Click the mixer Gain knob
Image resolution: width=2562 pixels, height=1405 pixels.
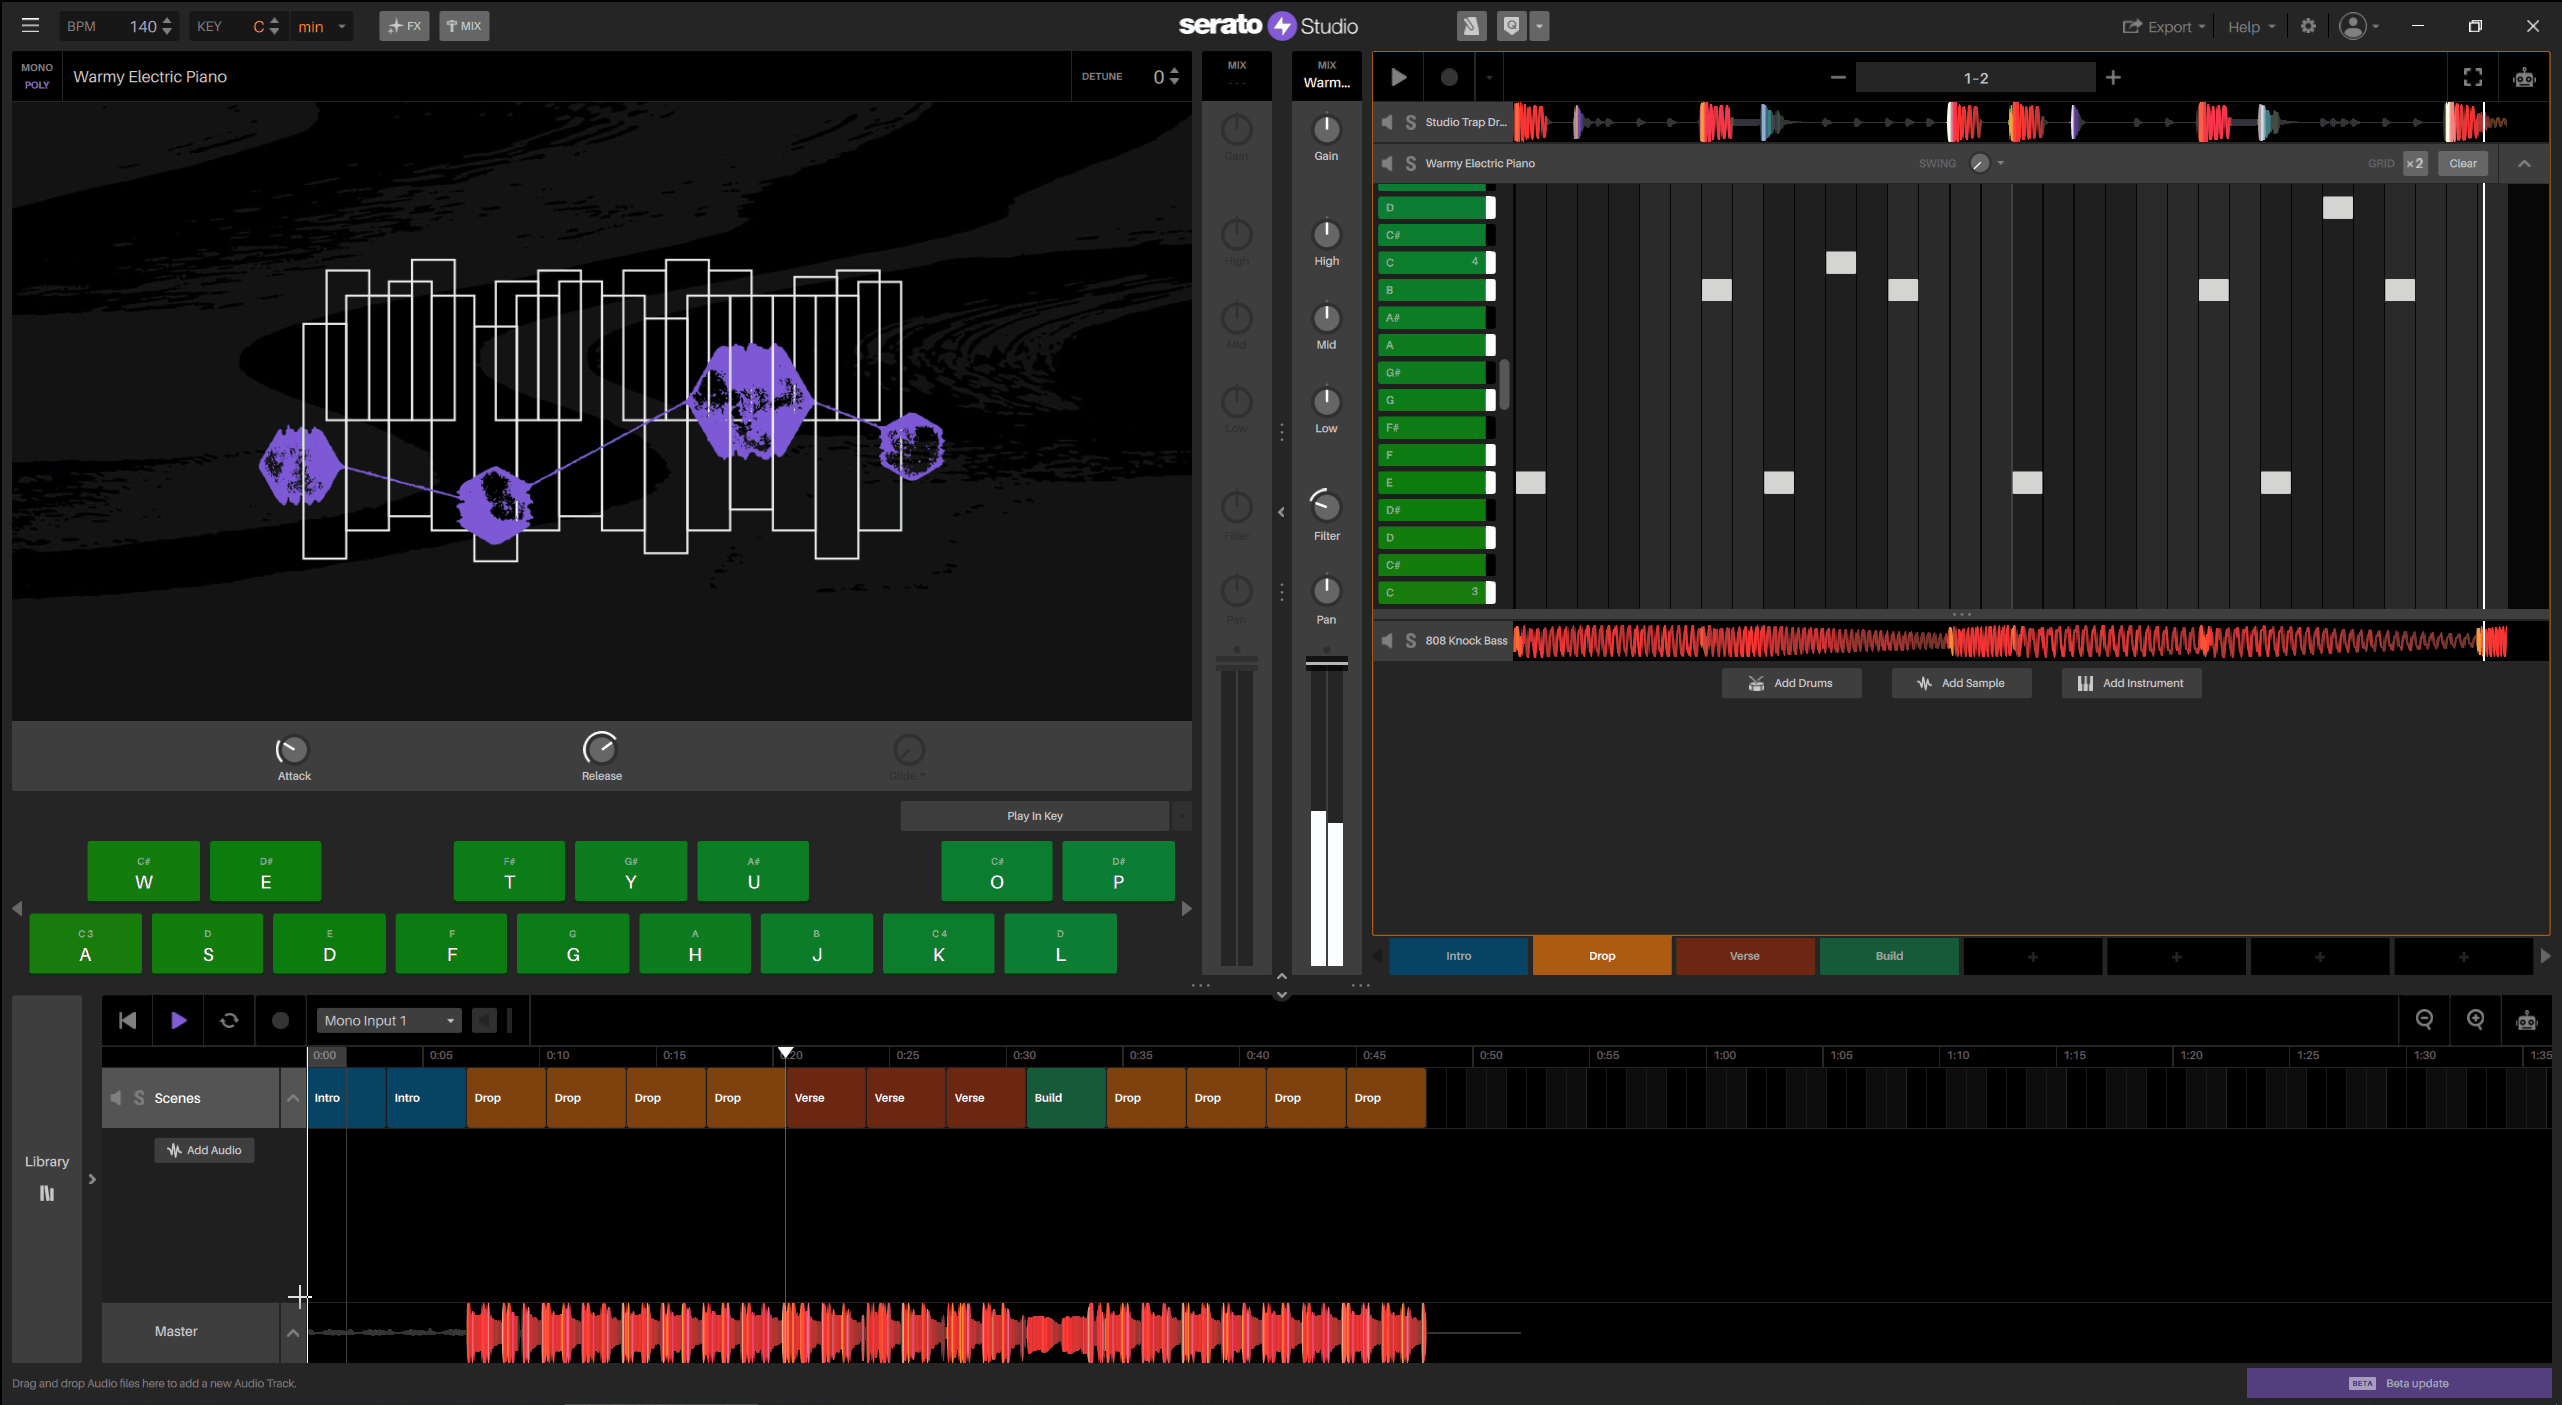pos(1325,128)
